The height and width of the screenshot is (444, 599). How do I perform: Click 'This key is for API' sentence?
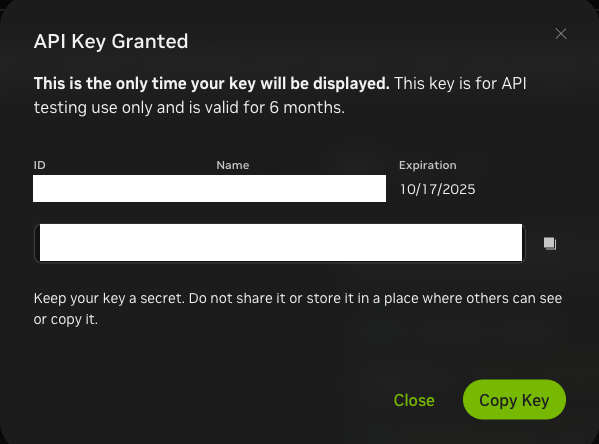pos(460,83)
